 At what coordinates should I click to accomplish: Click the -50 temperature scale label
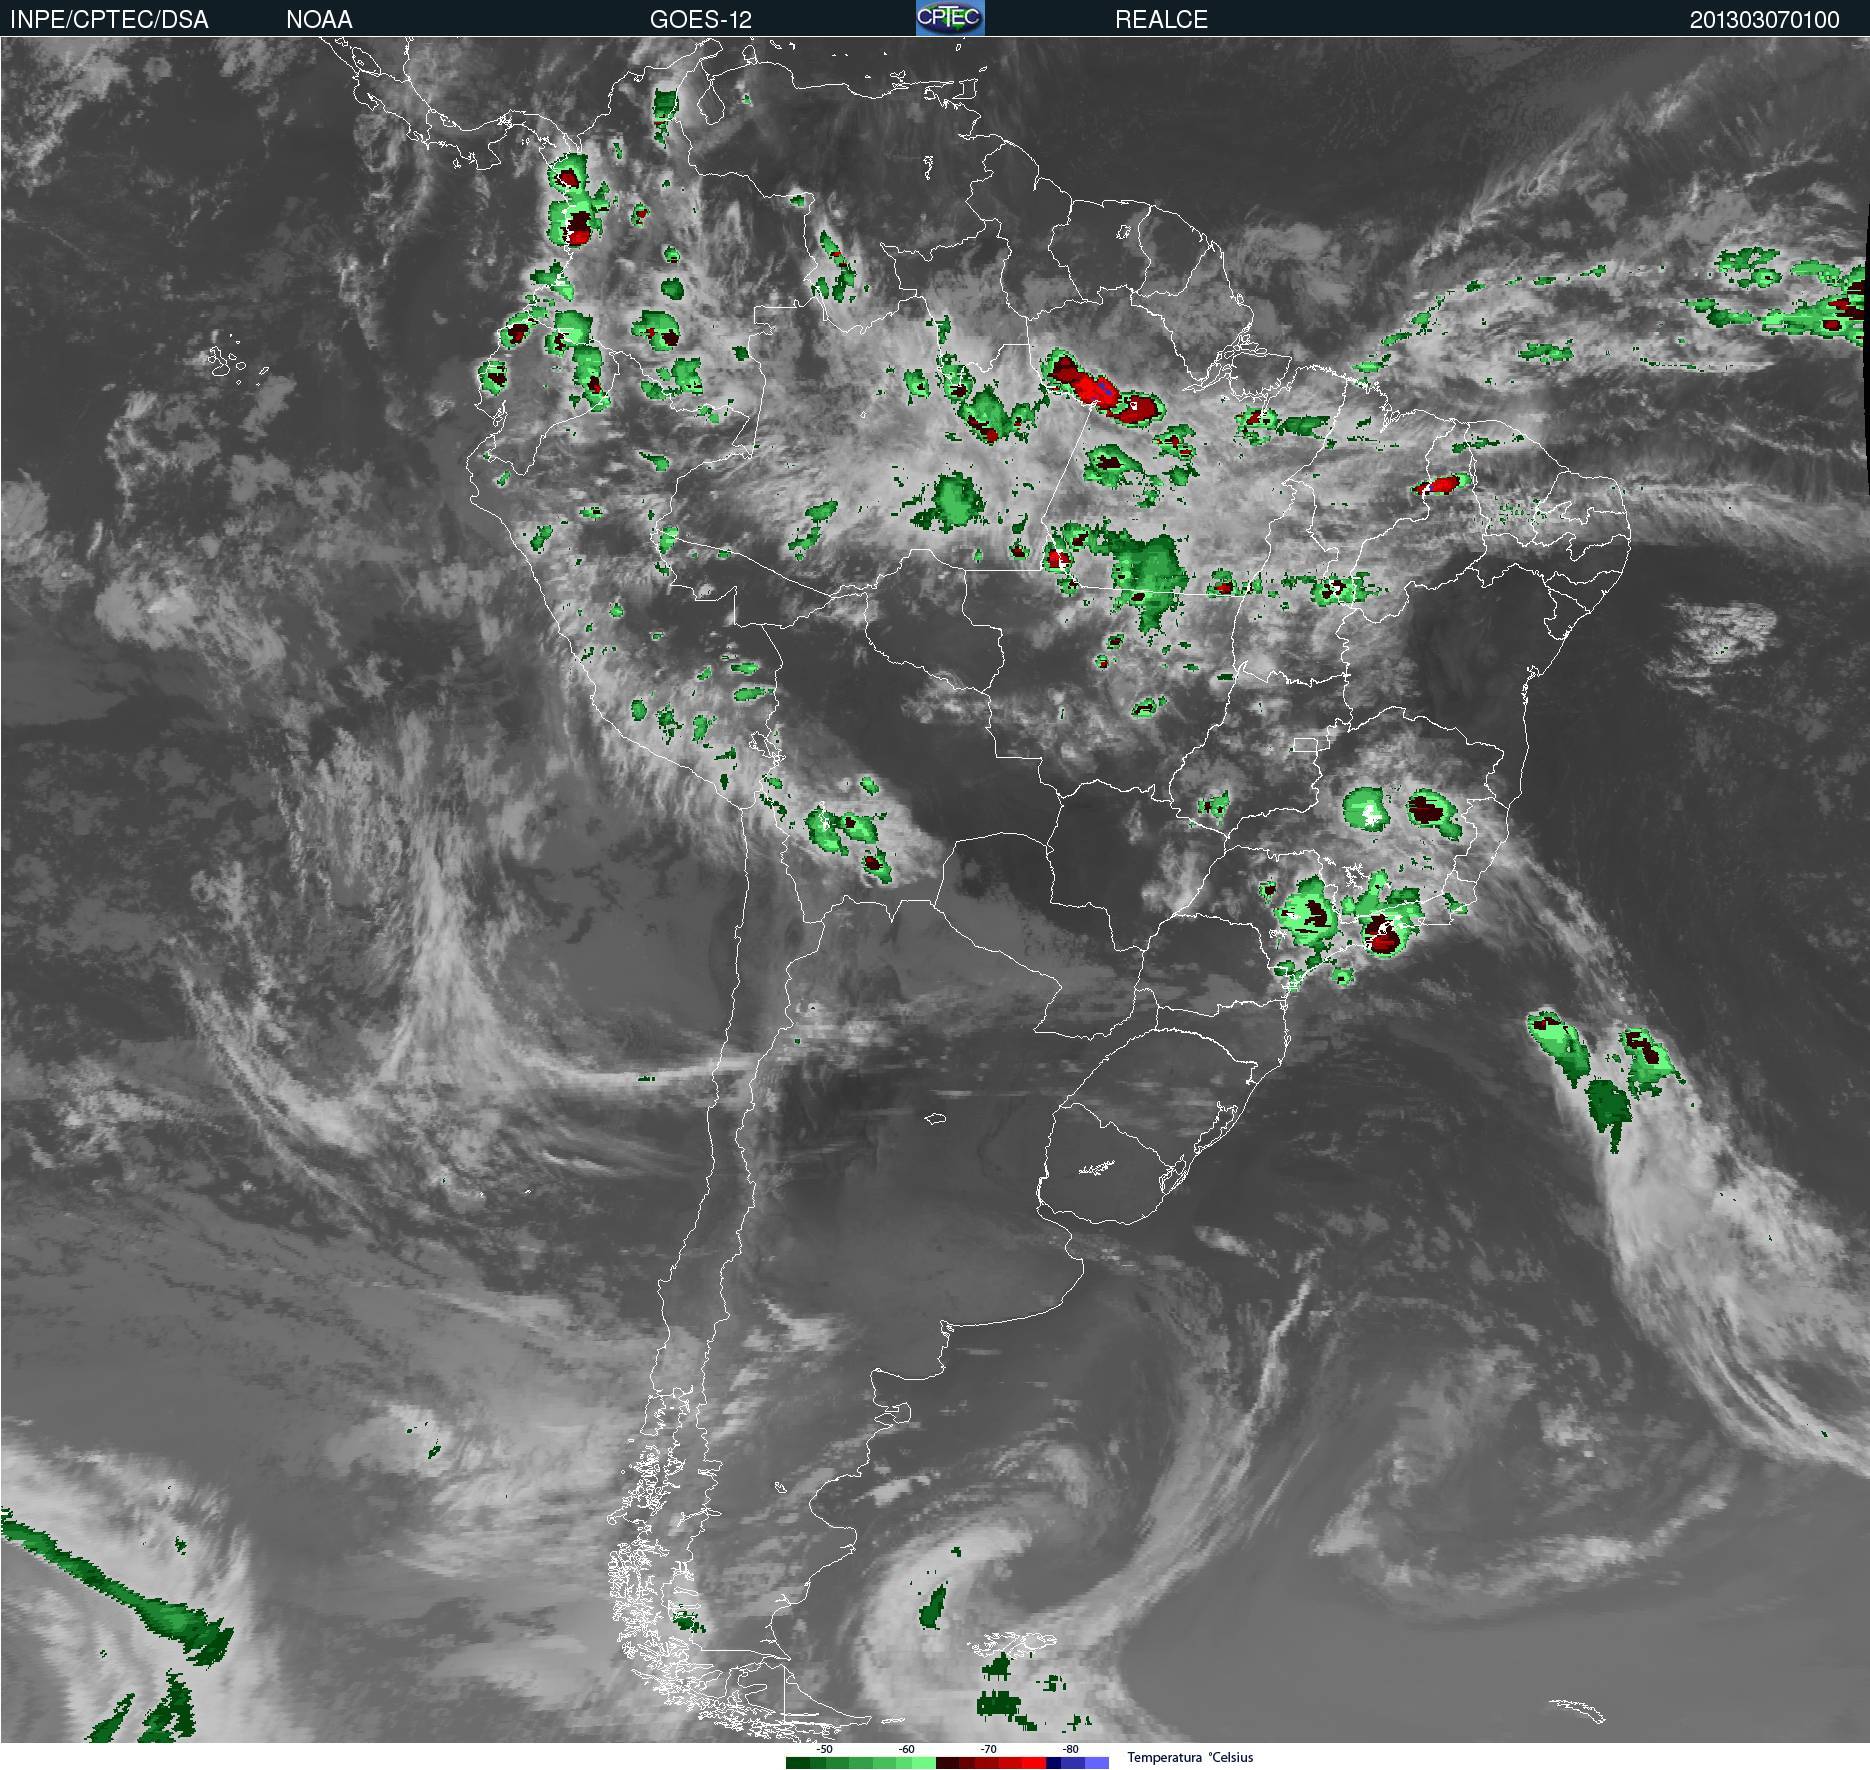[824, 1749]
